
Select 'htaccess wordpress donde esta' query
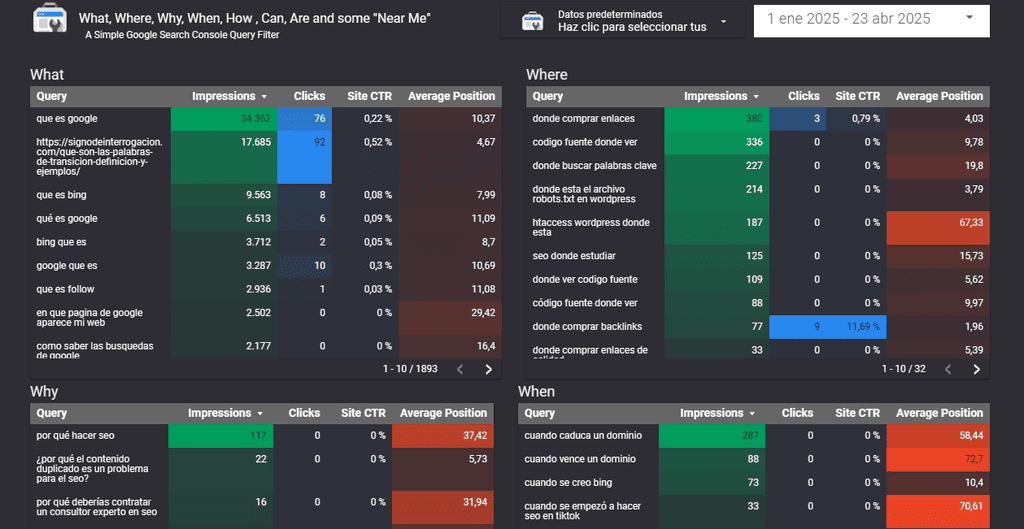[591, 227]
